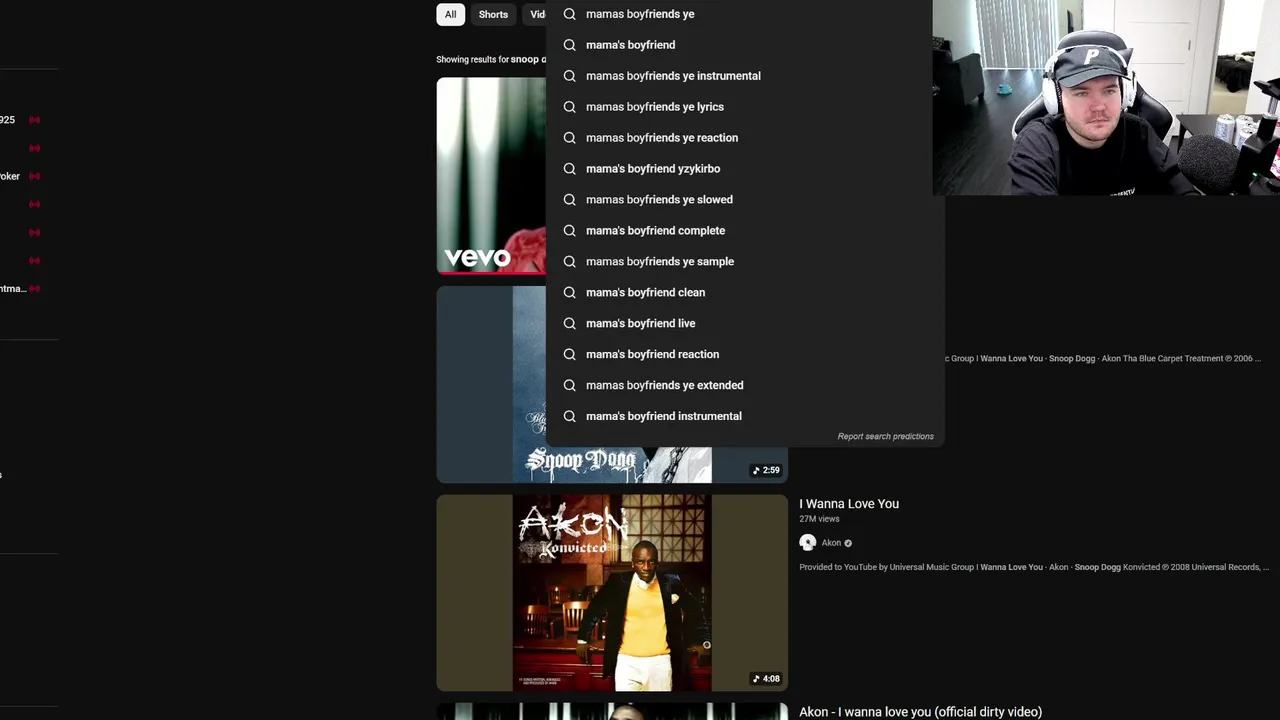
Task: Click the "27M views" text
Action: tap(819, 519)
